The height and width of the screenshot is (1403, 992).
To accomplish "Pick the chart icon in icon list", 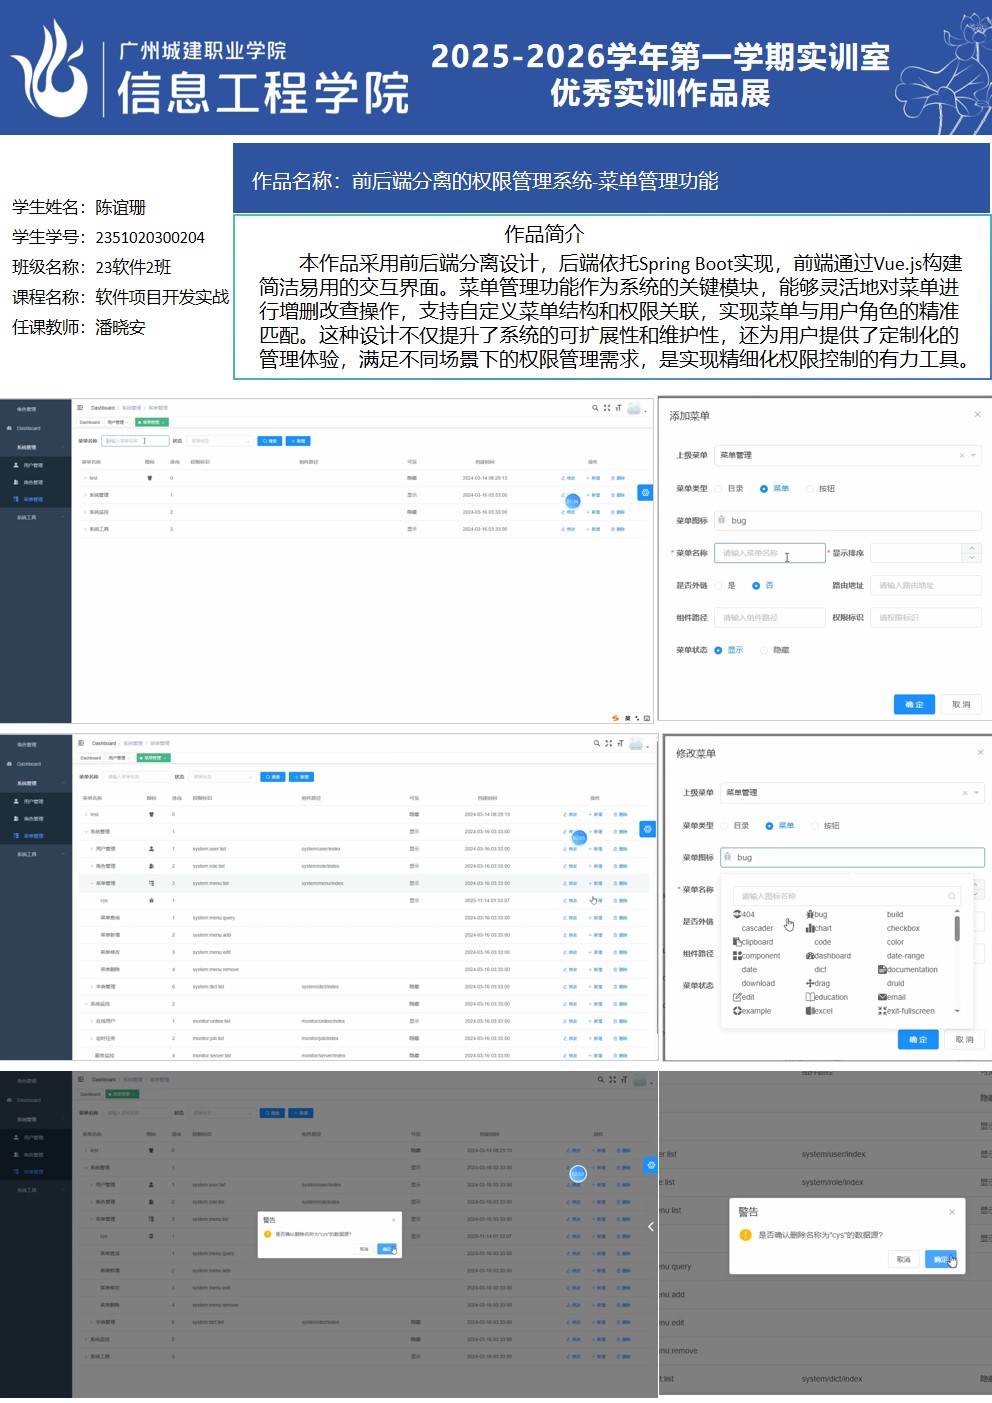I will click(820, 928).
